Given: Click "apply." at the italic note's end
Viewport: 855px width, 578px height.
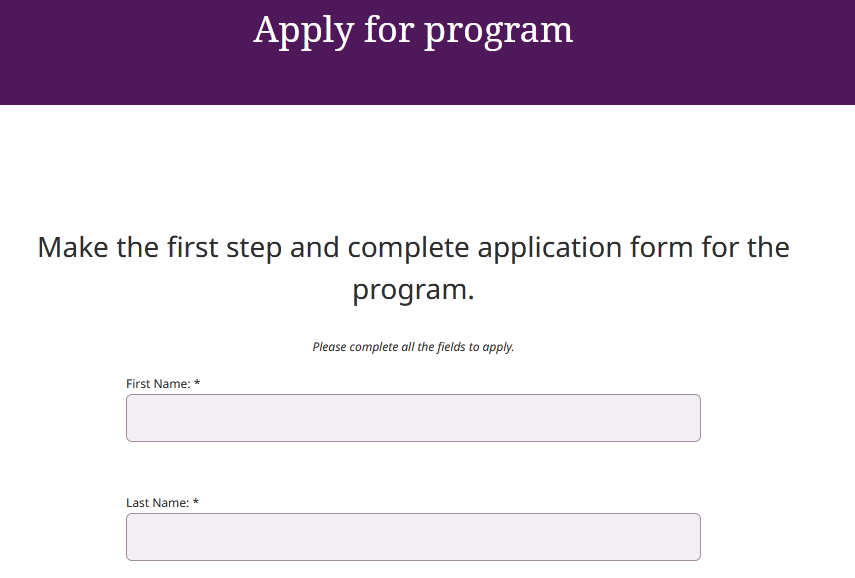Looking at the screenshot, I should point(498,347).
